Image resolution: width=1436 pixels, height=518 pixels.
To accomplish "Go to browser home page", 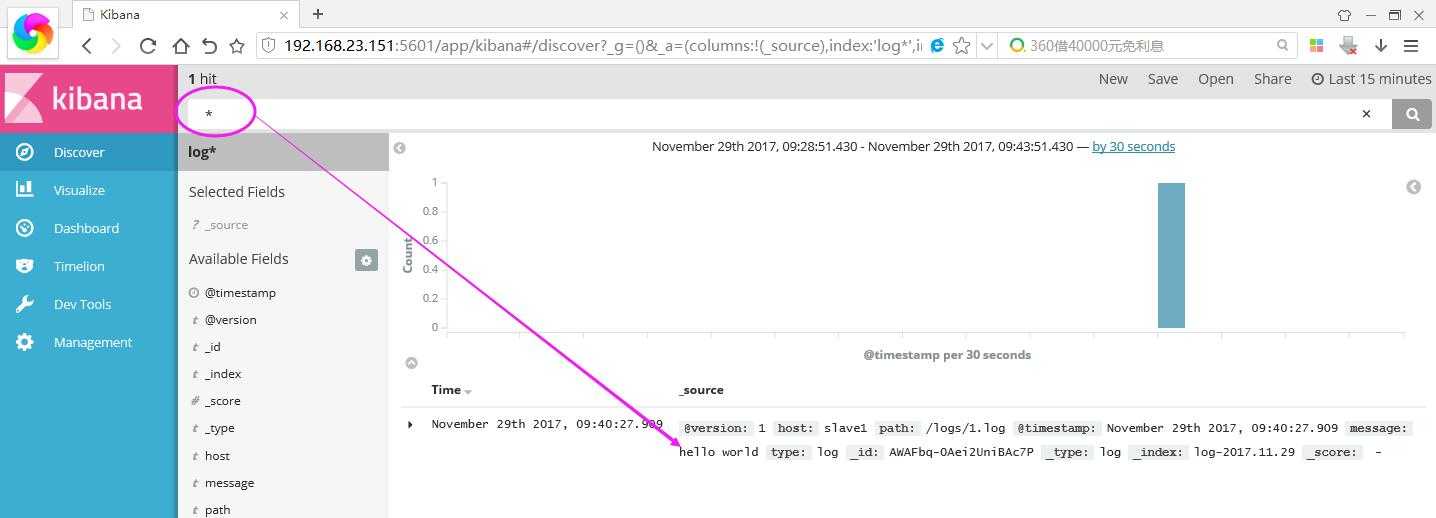I will pyautogui.click(x=180, y=46).
